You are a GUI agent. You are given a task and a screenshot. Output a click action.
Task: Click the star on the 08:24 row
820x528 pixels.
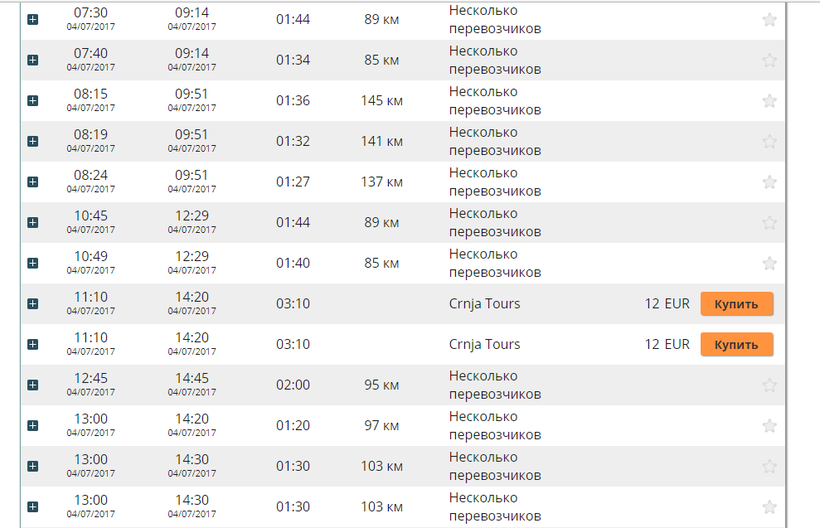pyautogui.click(x=769, y=182)
